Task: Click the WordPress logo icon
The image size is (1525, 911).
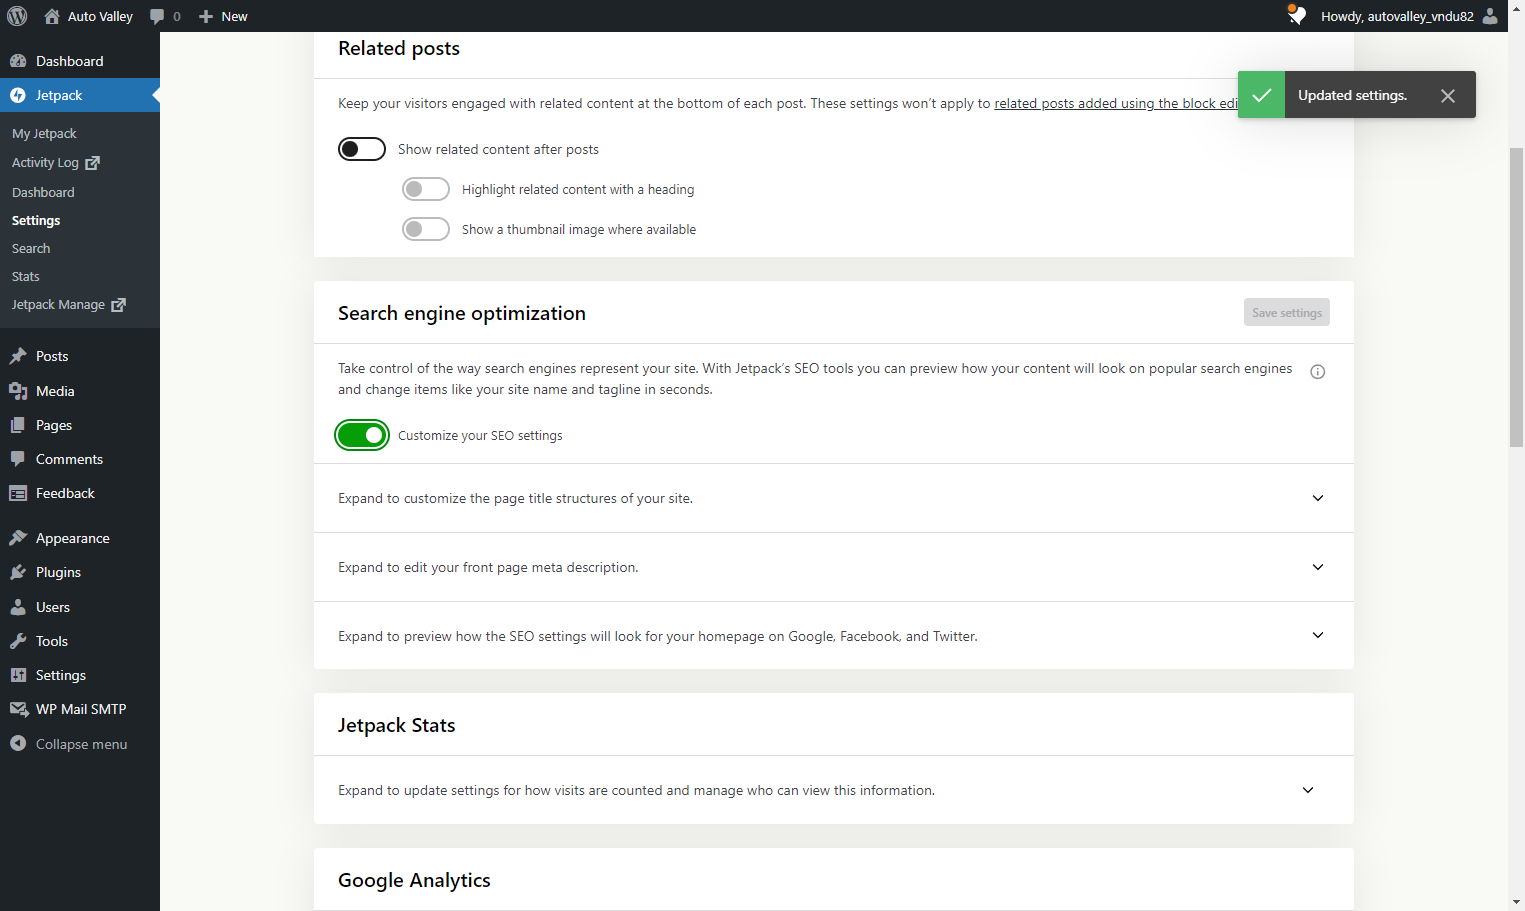Action: (x=17, y=16)
